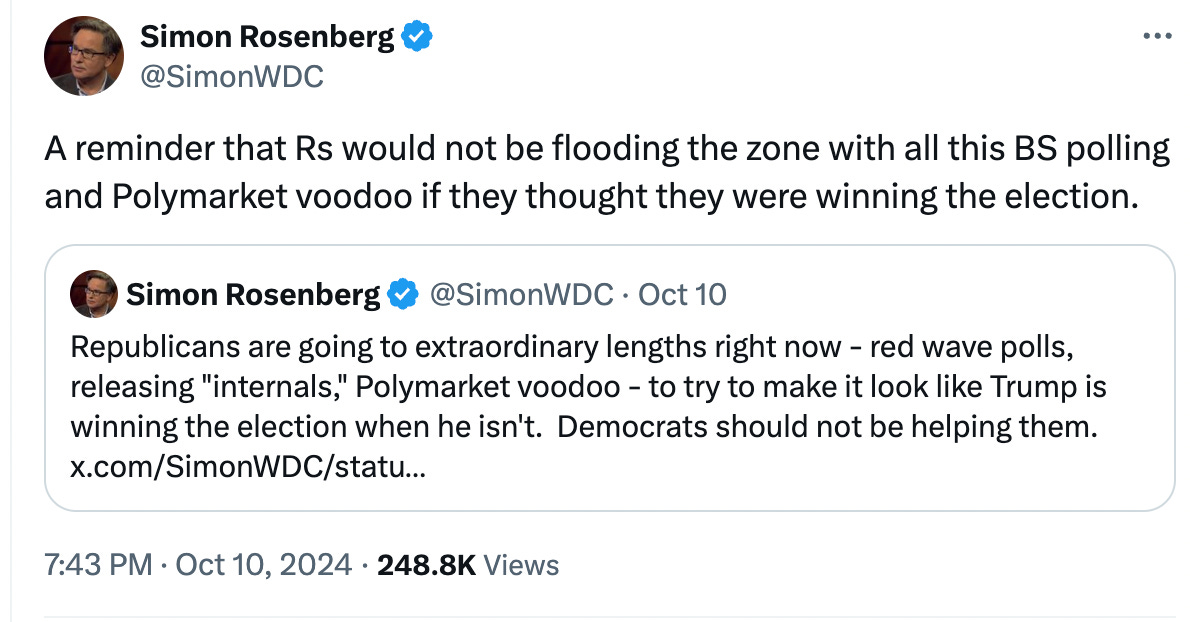This screenshot has height=622, width=1190.
Task: Click the avatar inside the quoted tweet
Action: tap(94, 293)
